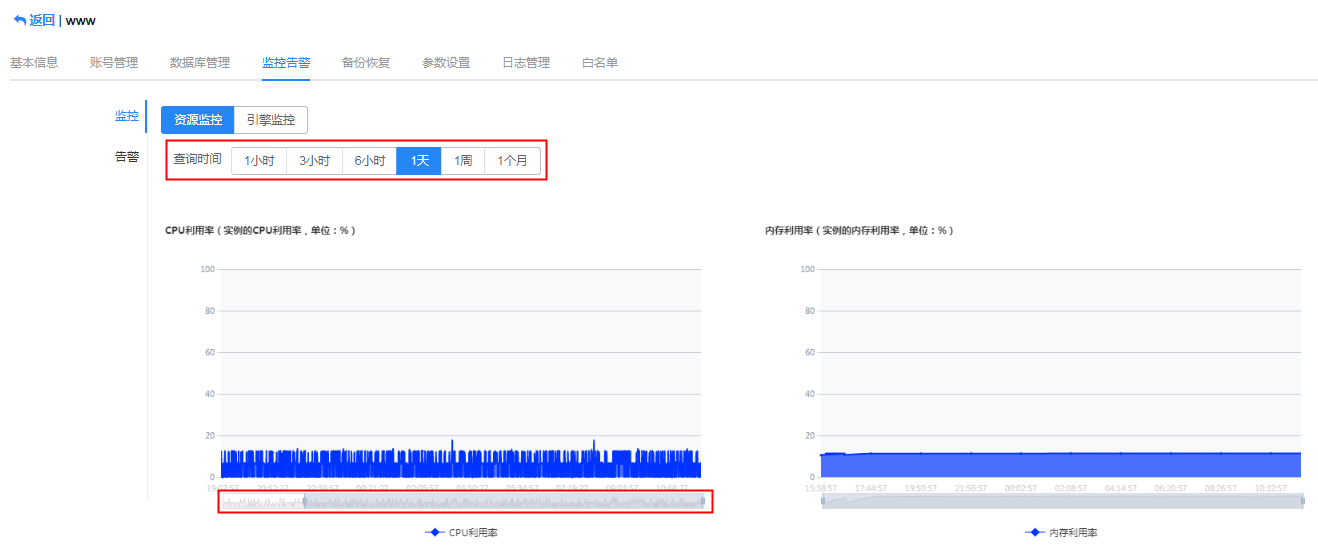Click the back arrow icon
The height and width of the screenshot is (555, 1318).
pos(19,20)
